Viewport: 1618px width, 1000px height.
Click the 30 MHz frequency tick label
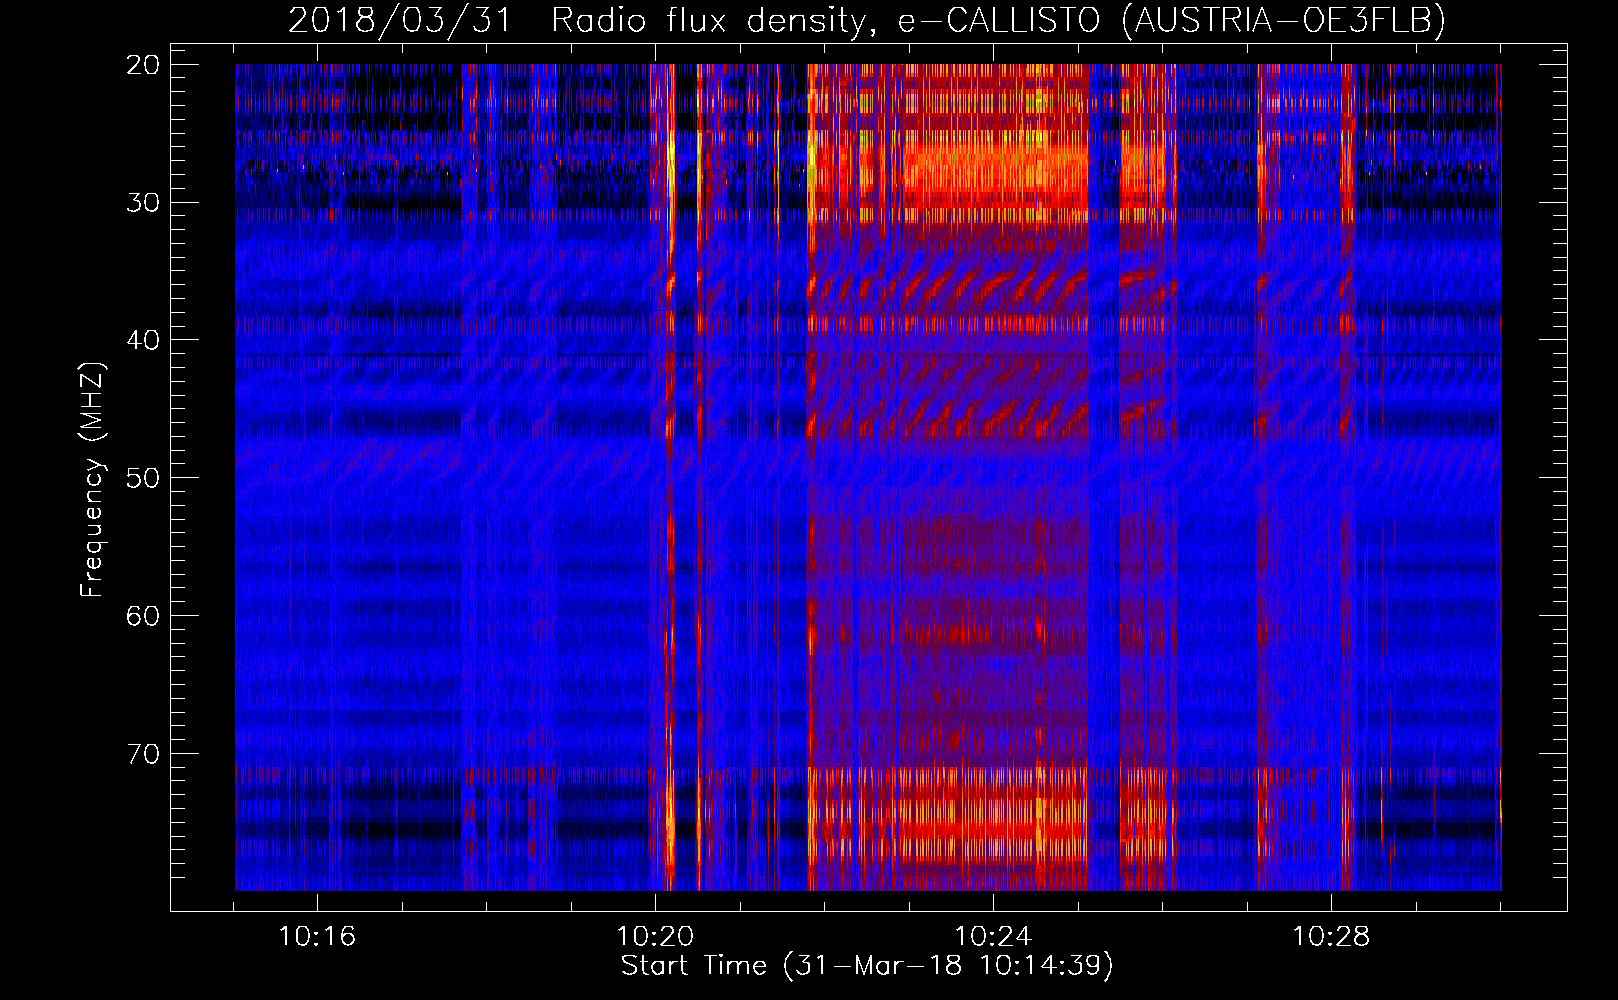point(143,203)
